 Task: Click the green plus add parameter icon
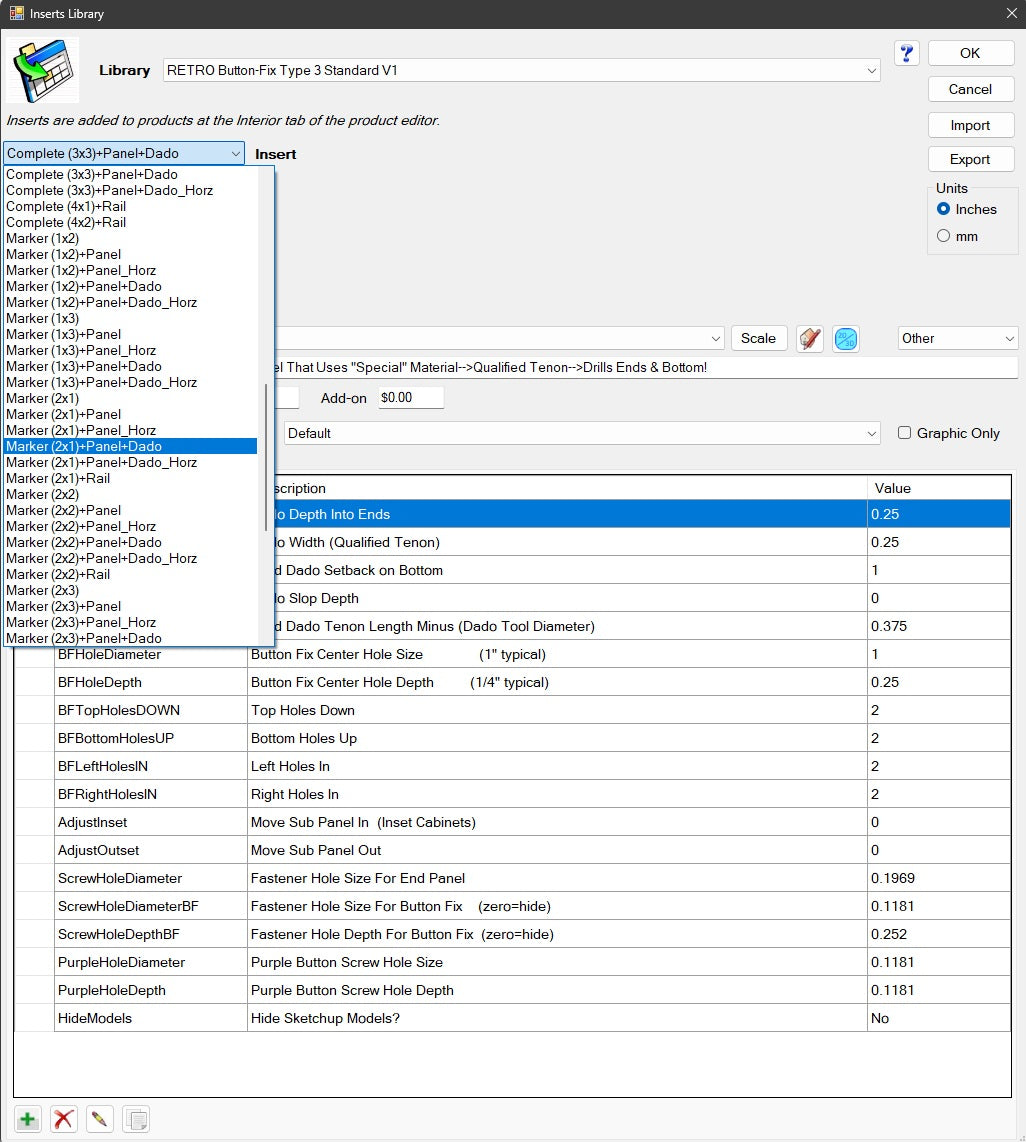[28, 1119]
